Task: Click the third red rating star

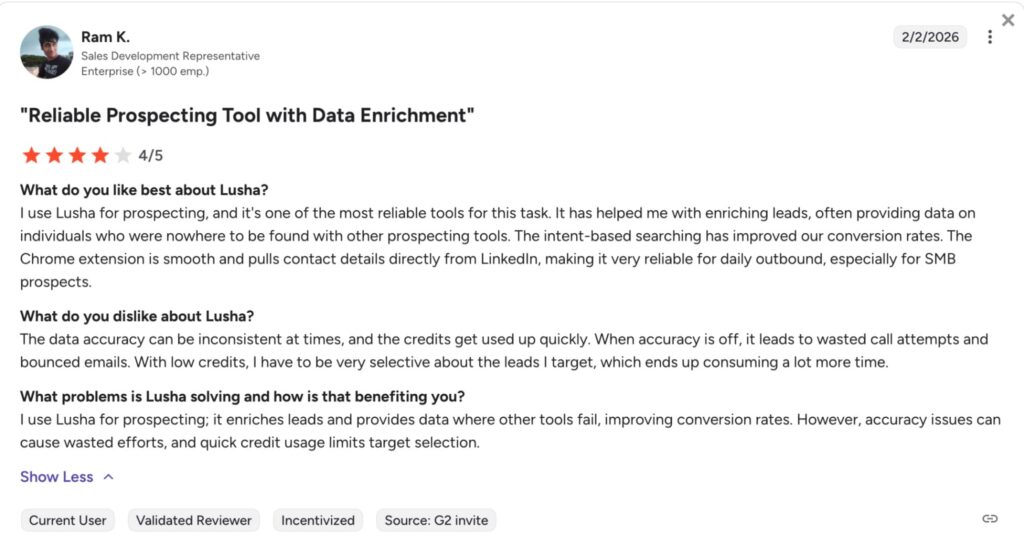Action: click(77, 155)
